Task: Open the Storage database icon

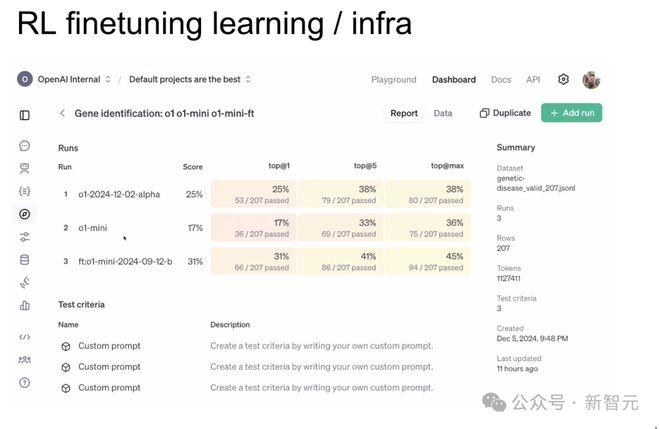Action: 25,259
